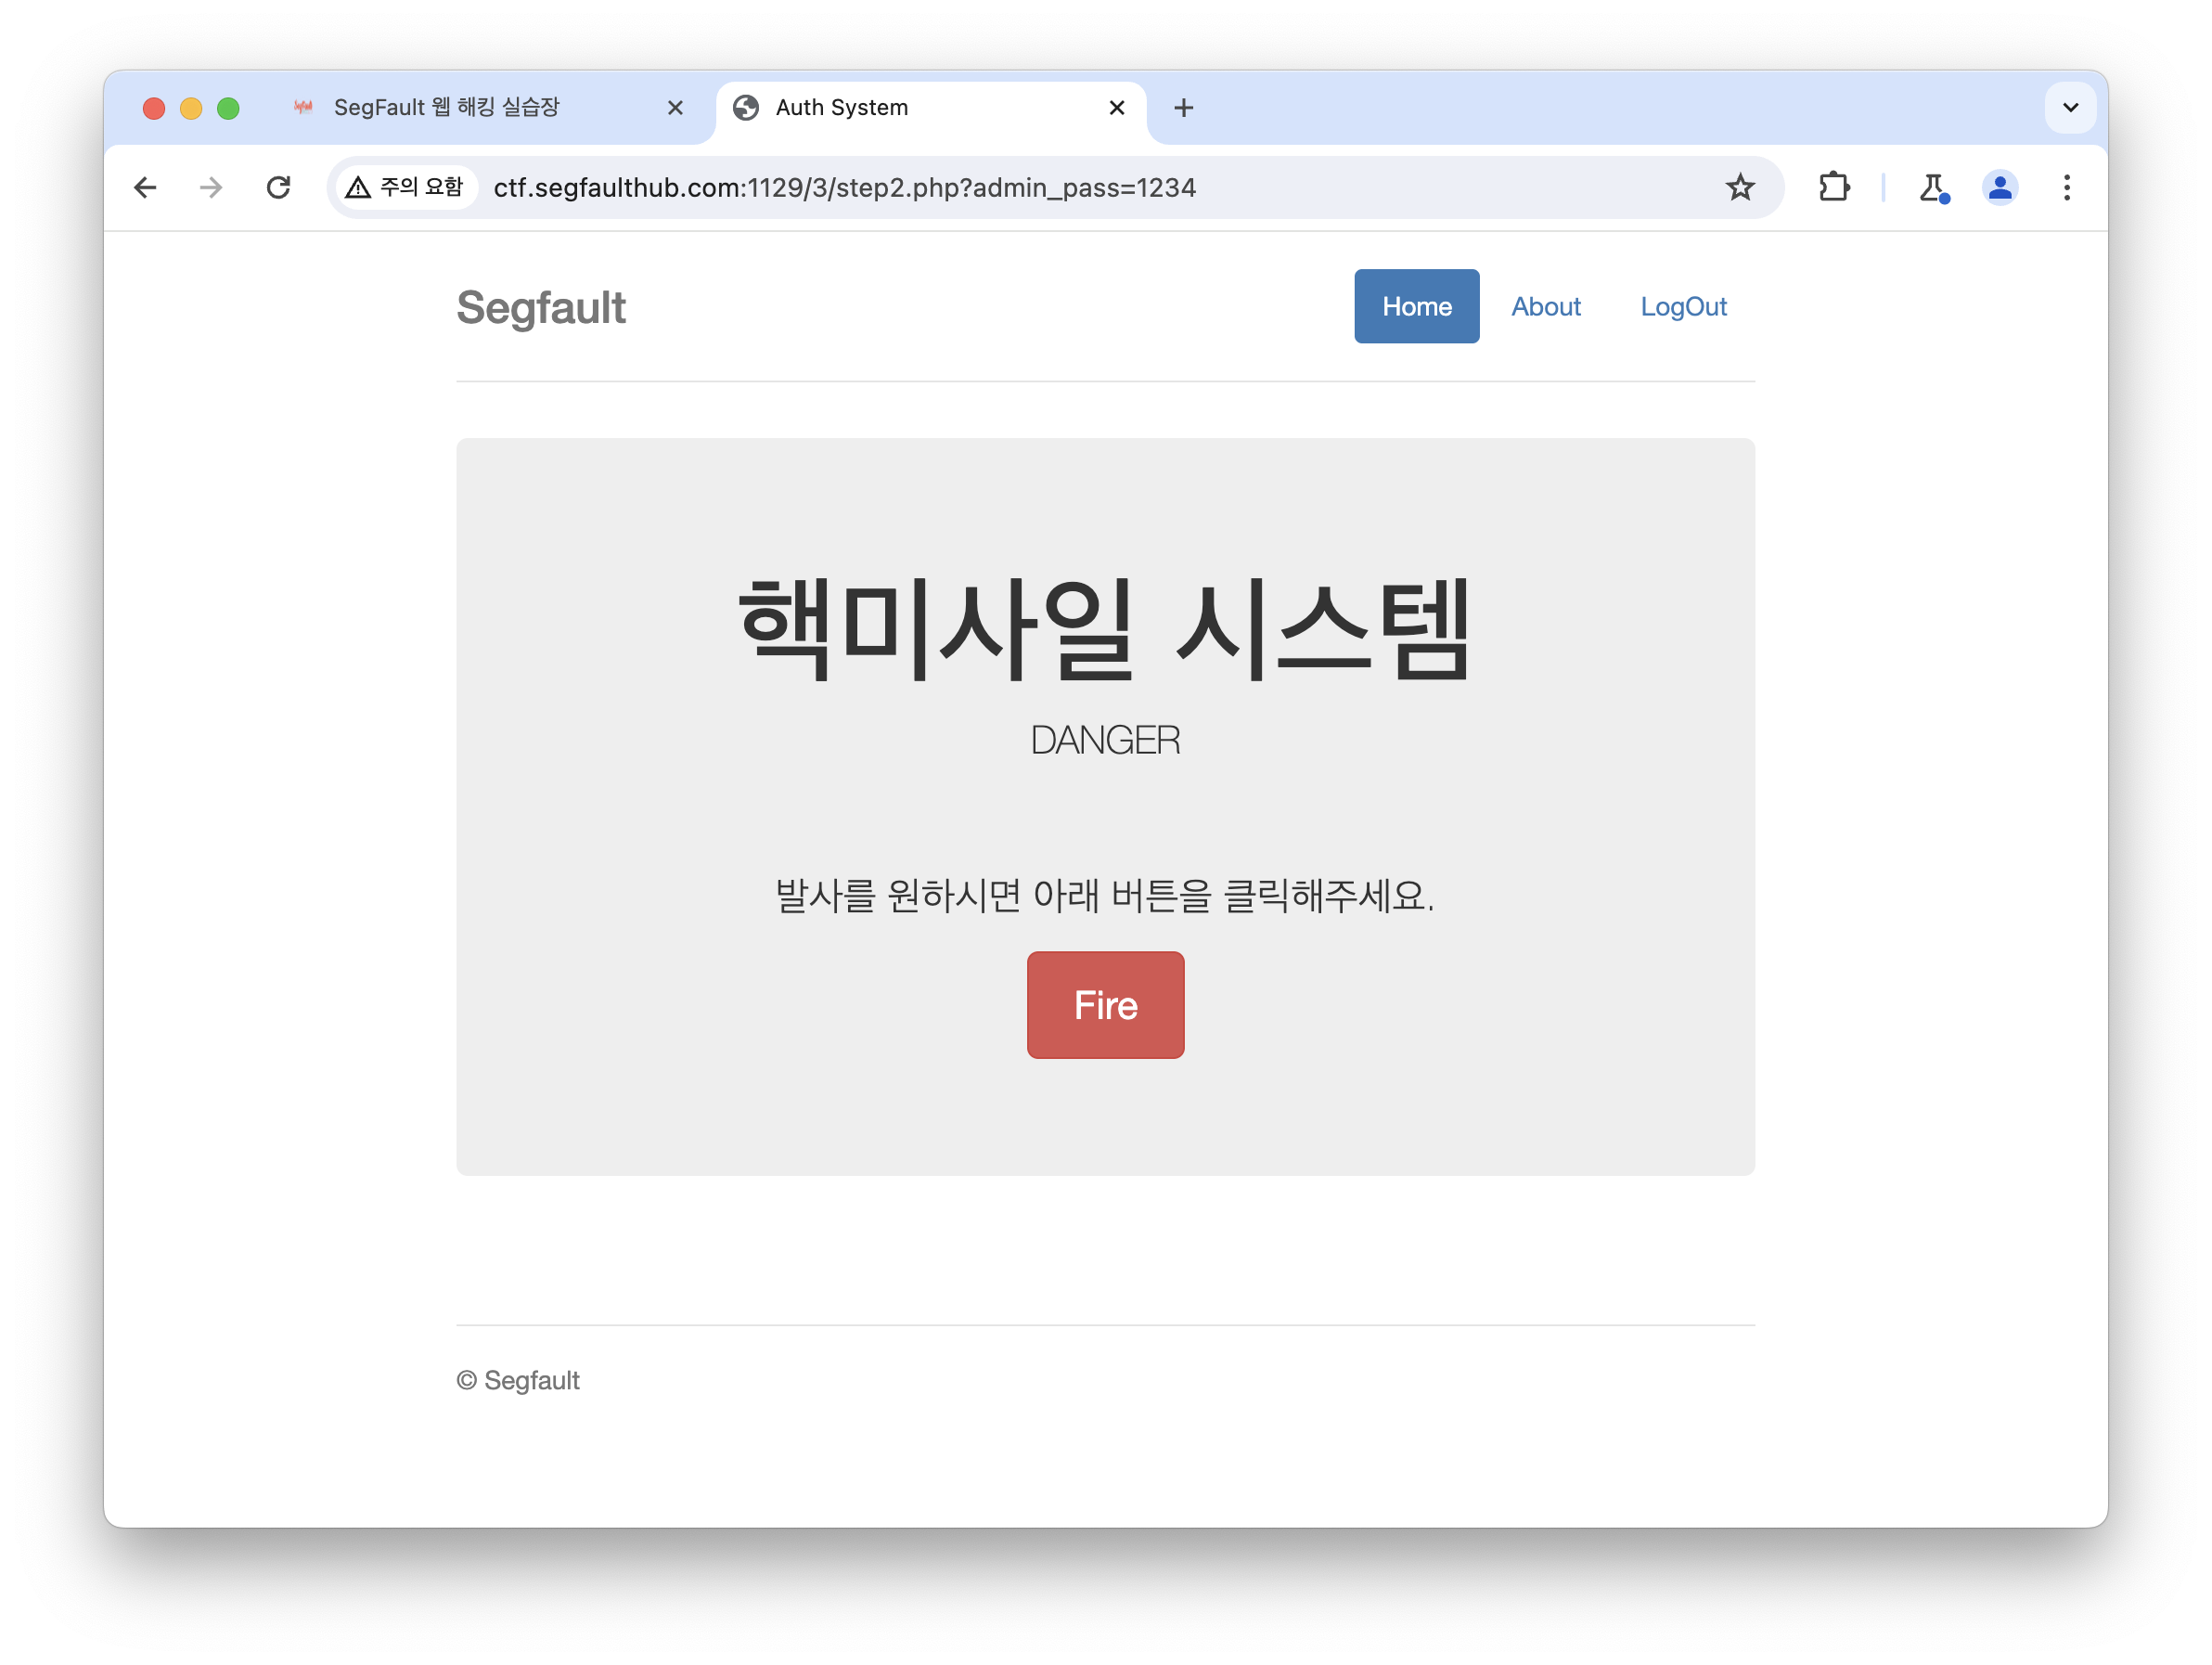This screenshot has height=1665, width=2212.
Task: Reload the current page
Action: click(x=278, y=187)
